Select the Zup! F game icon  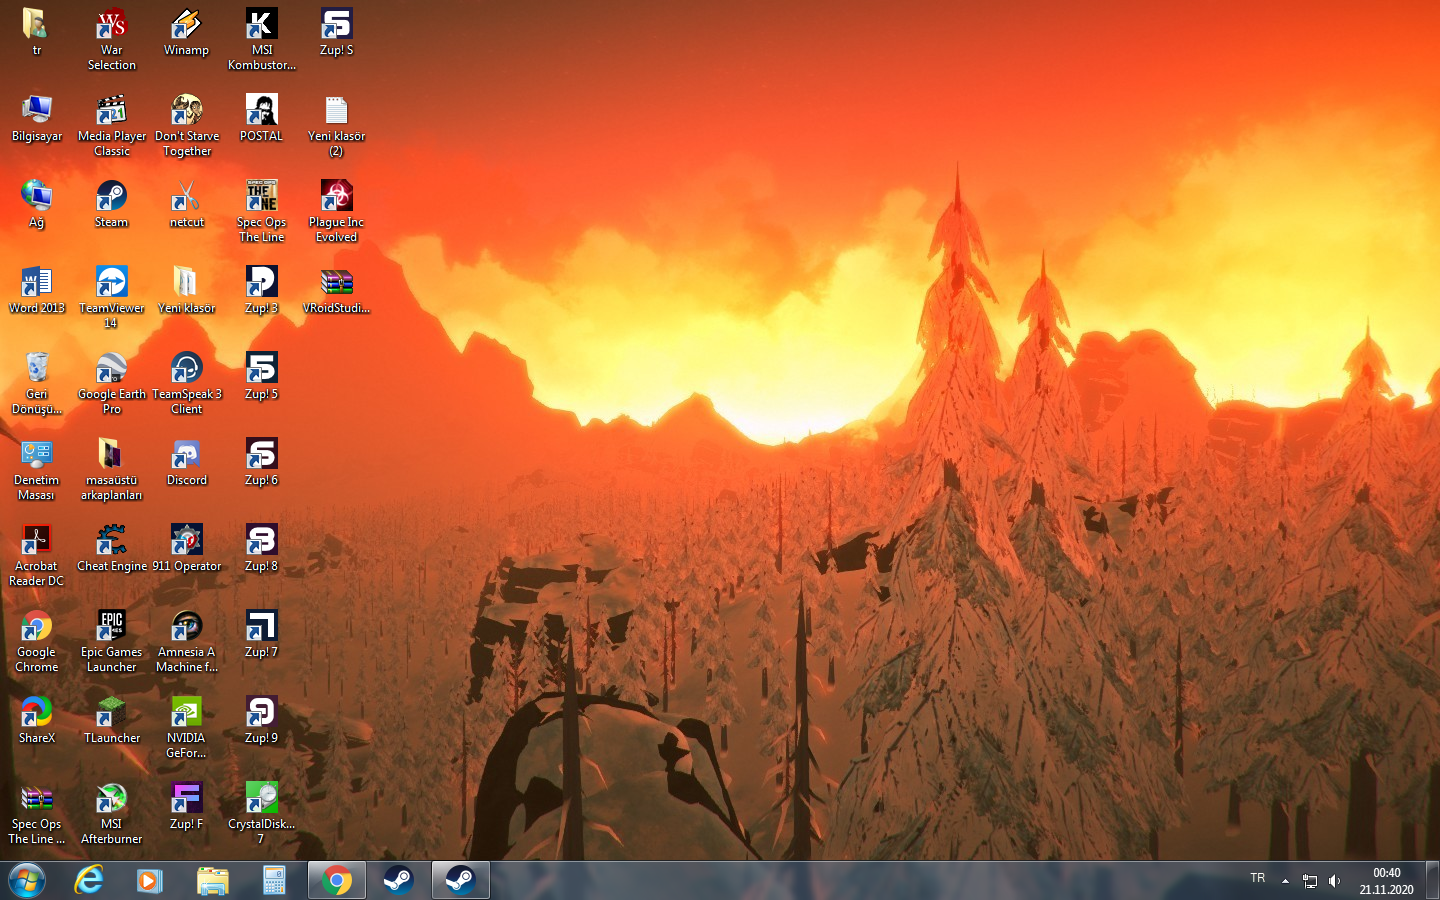tap(187, 806)
